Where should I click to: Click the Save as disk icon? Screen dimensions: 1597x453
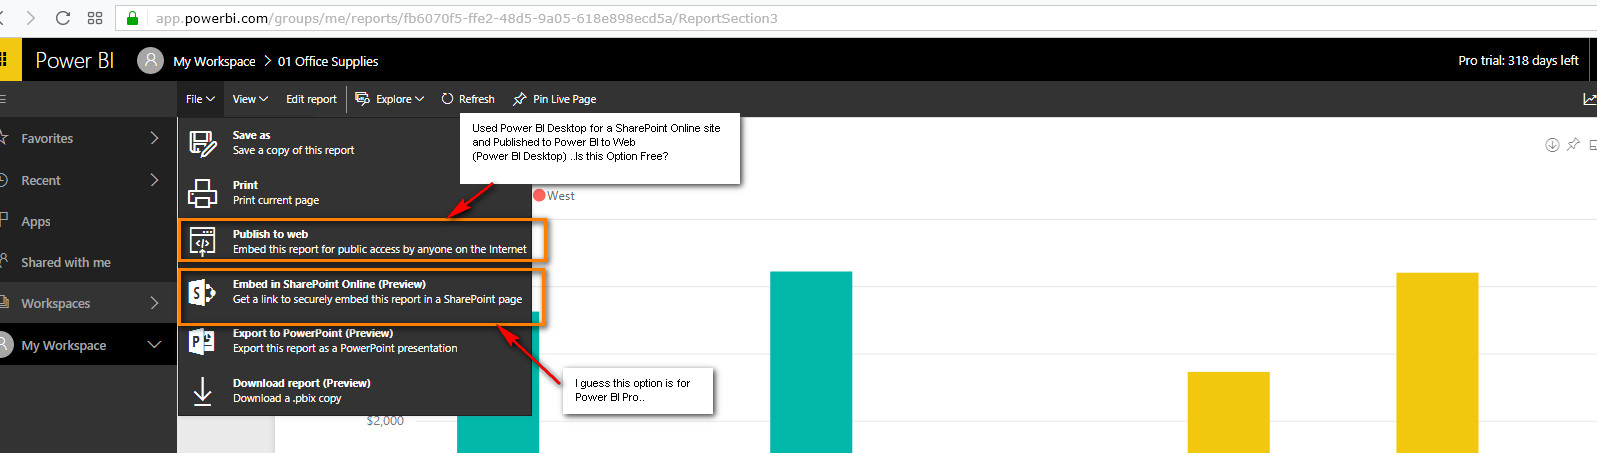pyautogui.click(x=203, y=143)
